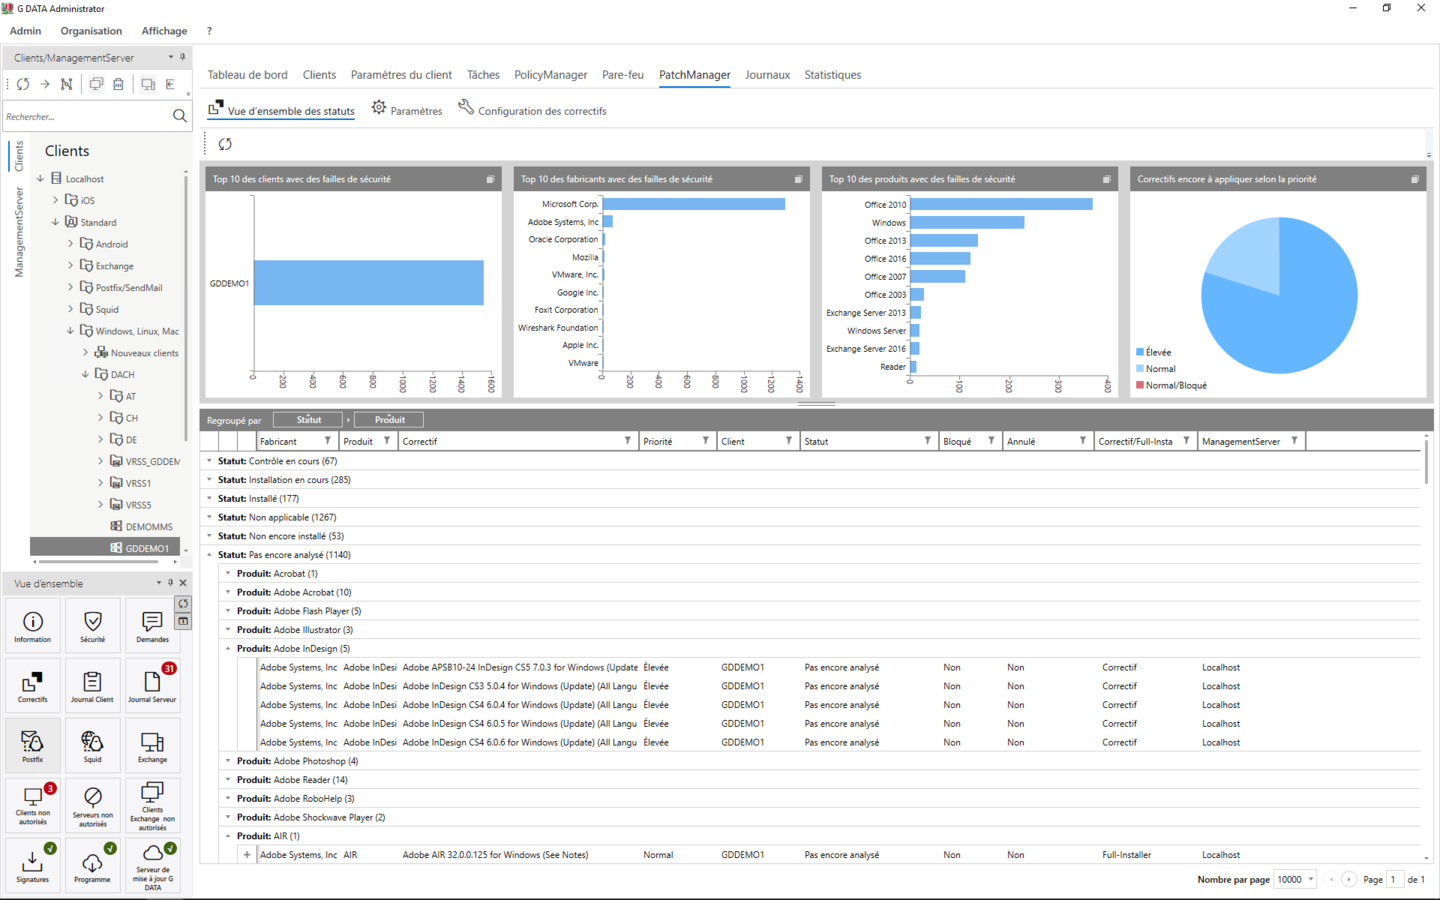This screenshot has width=1440, height=900.
Task: Switch to the Tableau de bord tab
Action: coord(248,75)
